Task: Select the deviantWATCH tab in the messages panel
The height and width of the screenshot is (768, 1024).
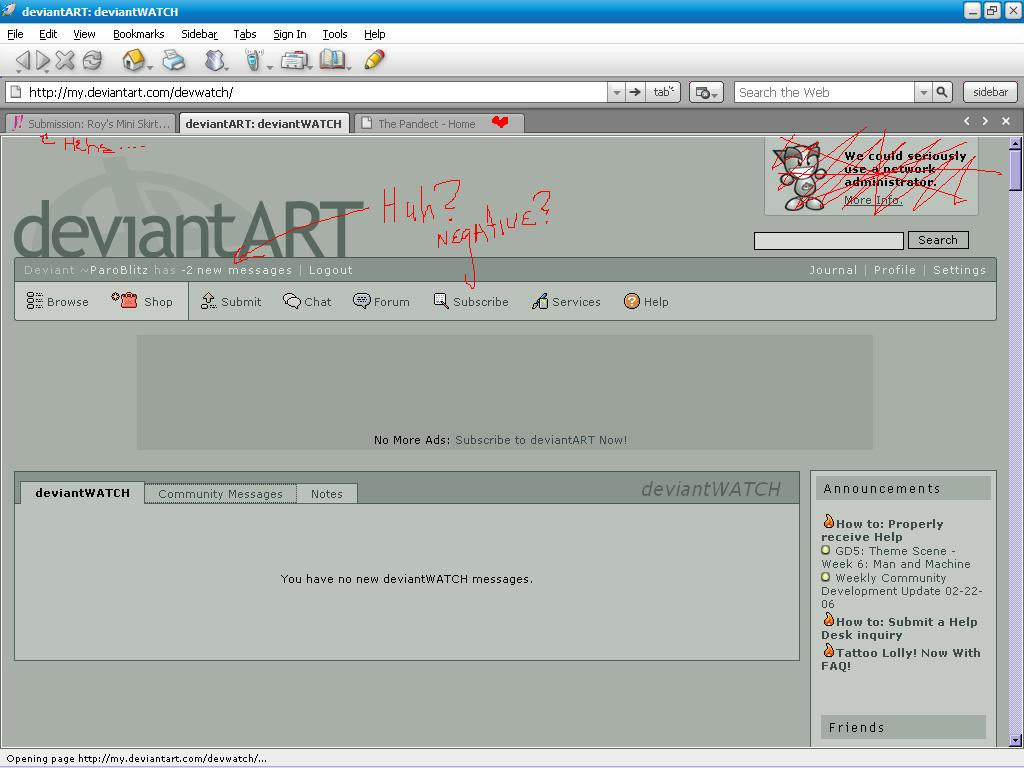Action: point(82,493)
